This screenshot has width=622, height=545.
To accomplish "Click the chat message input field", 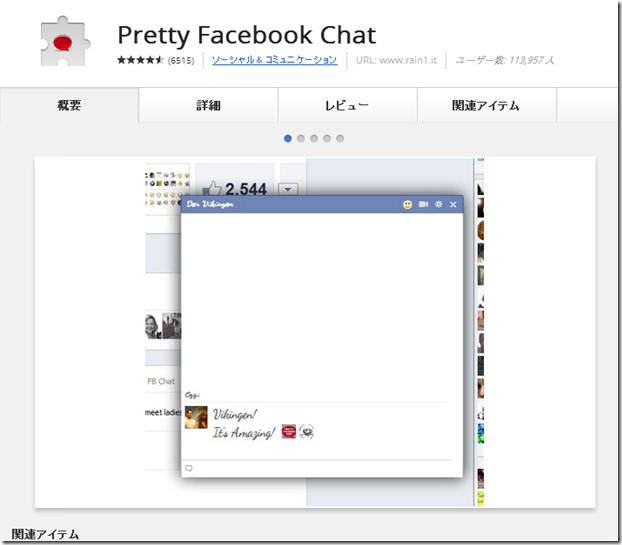I will [322, 468].
